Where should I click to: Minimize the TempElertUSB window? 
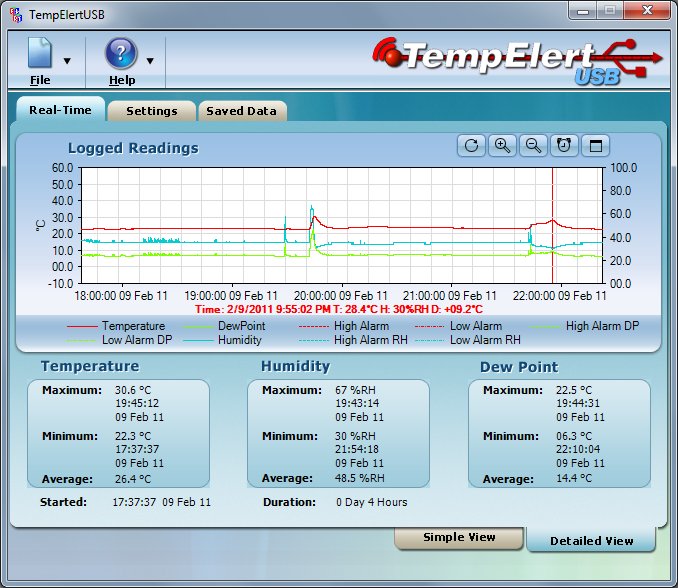pos(583,11)
